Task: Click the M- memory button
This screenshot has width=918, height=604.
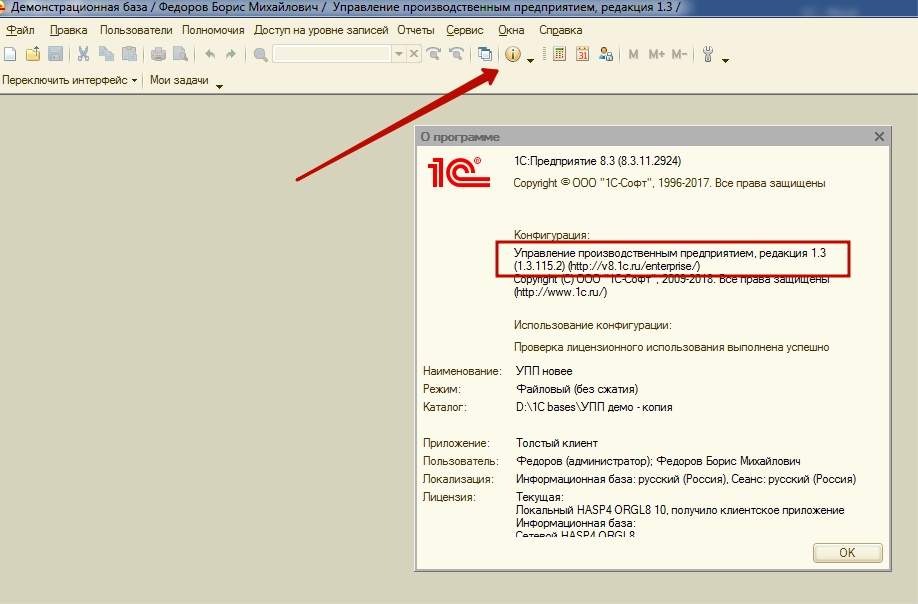Action: [x=679, y=54]
